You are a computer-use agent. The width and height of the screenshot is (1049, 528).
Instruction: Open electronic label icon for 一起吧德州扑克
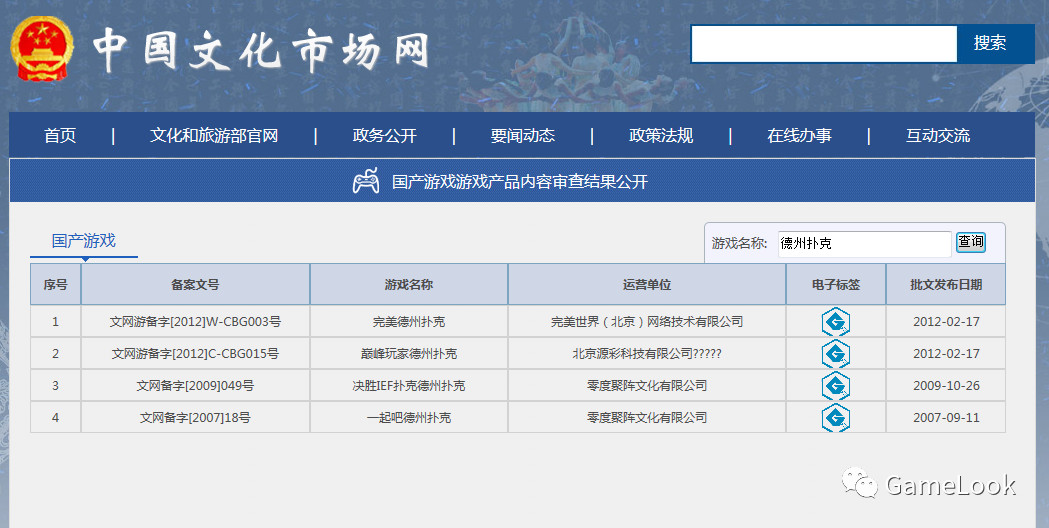[836, 418]
